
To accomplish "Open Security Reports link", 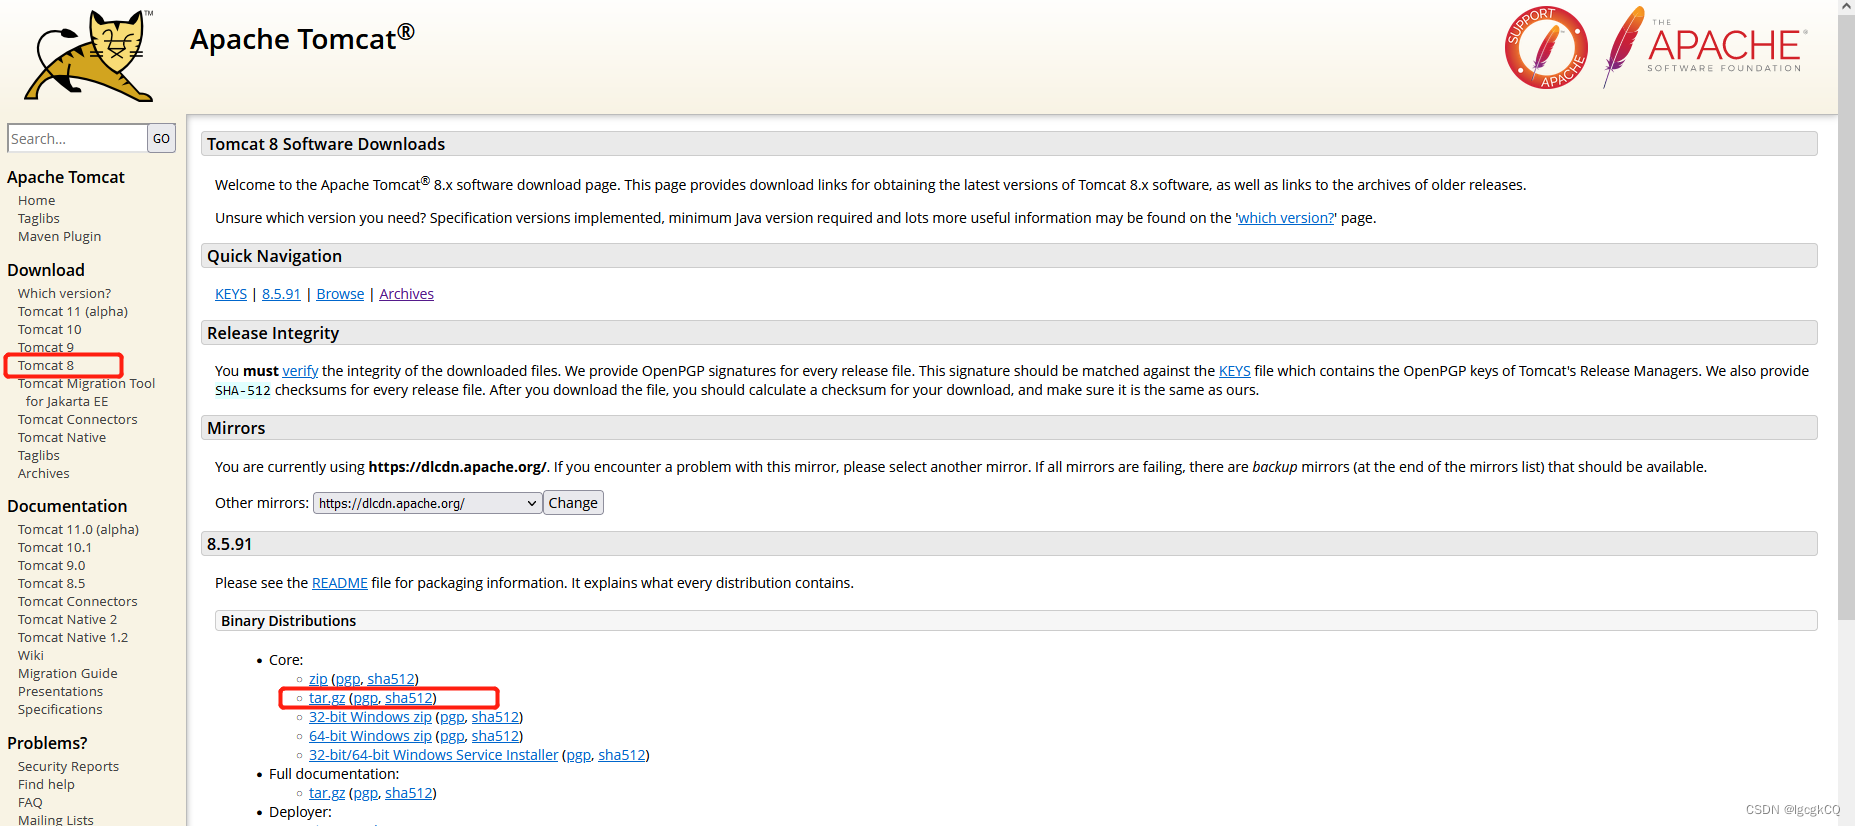I will point(68,766).
